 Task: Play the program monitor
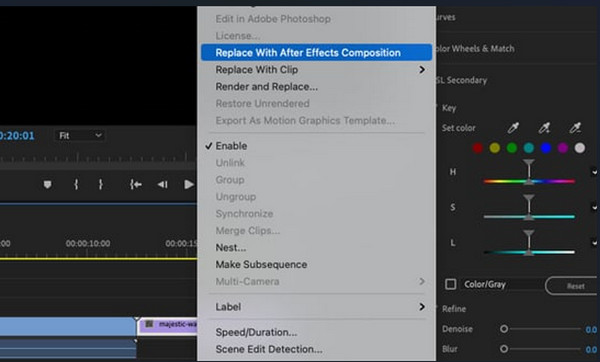pyautogui.click(x=189, y=184)
